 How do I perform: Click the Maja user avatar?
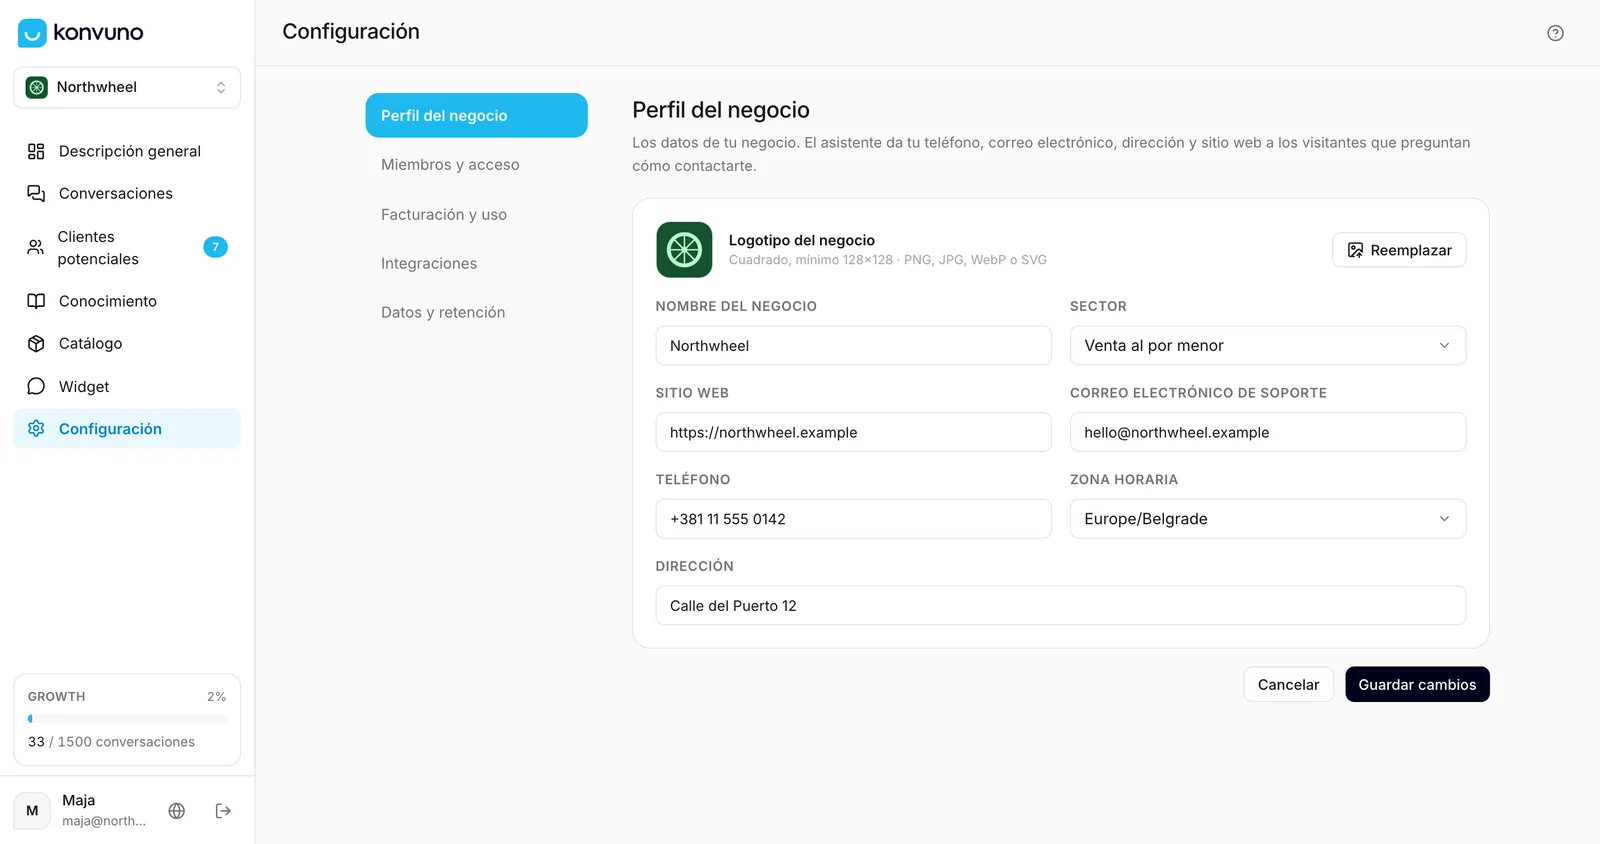pos(32,811)
